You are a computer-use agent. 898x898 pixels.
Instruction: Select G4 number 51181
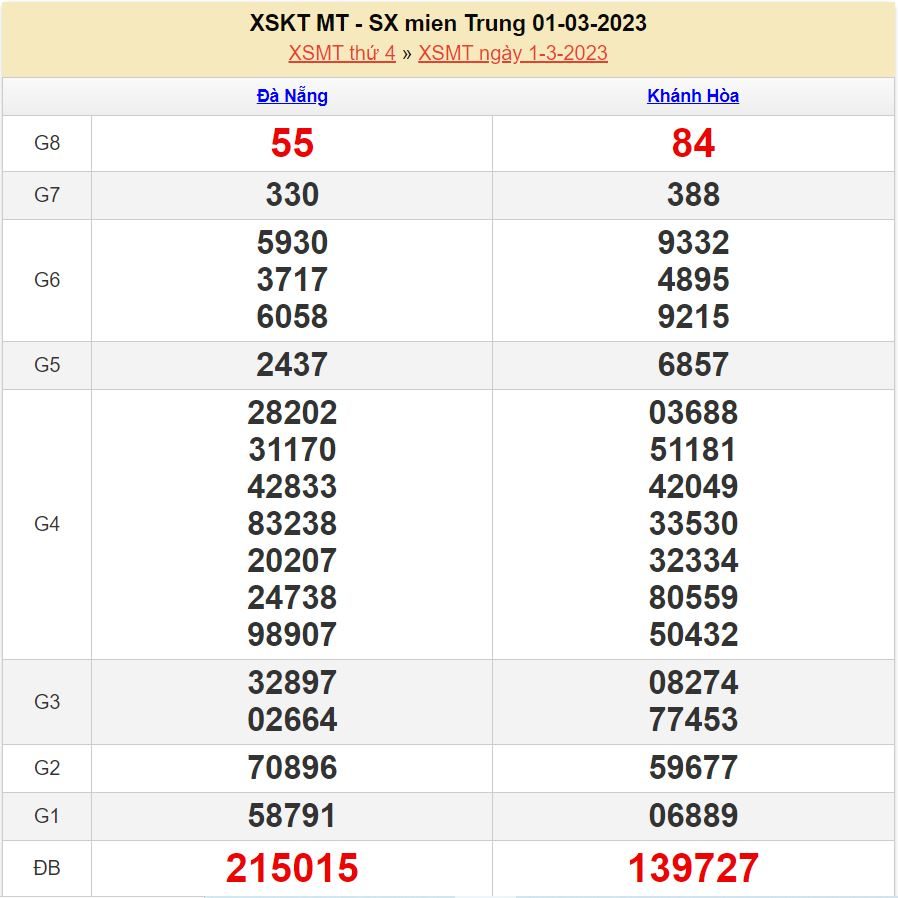point(693,450)
